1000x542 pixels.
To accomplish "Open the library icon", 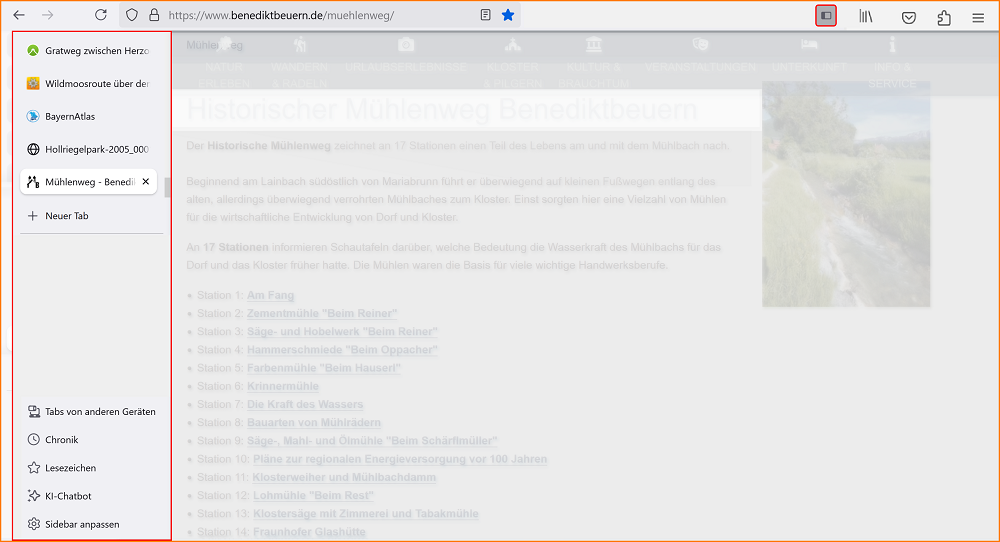I will pyautogui.click(x=865, y=17).
